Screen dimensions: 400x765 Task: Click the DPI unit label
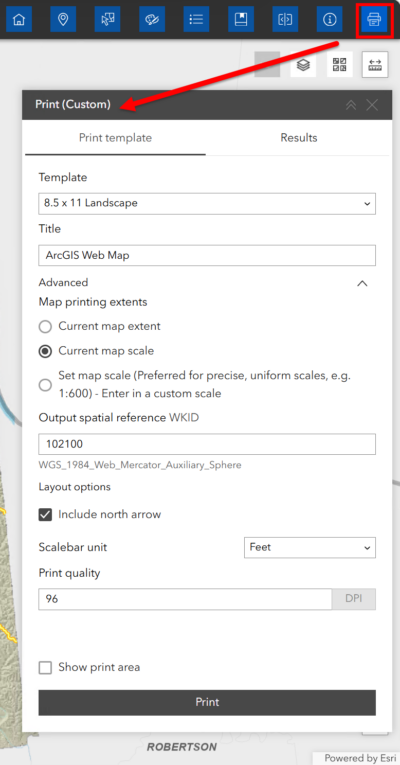click(354, 599)
